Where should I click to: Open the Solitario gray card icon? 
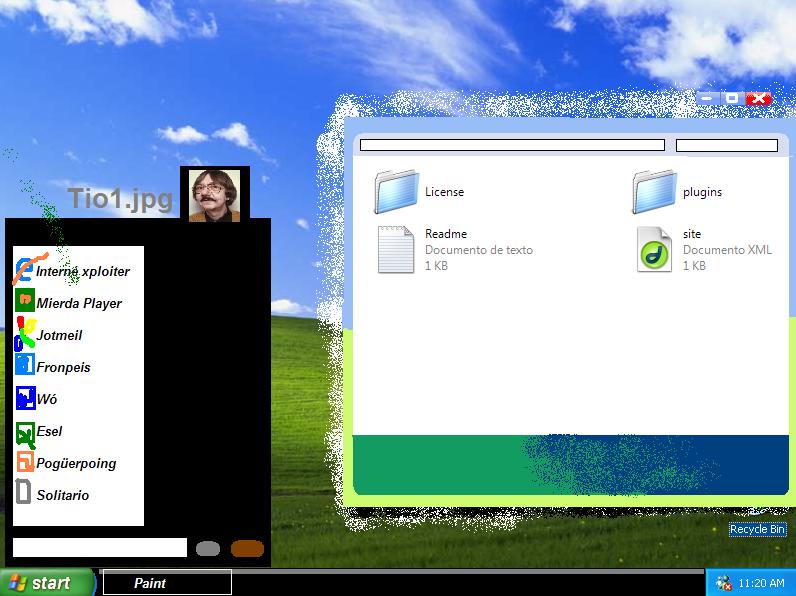pyautogui.click(x=23, y=491)
